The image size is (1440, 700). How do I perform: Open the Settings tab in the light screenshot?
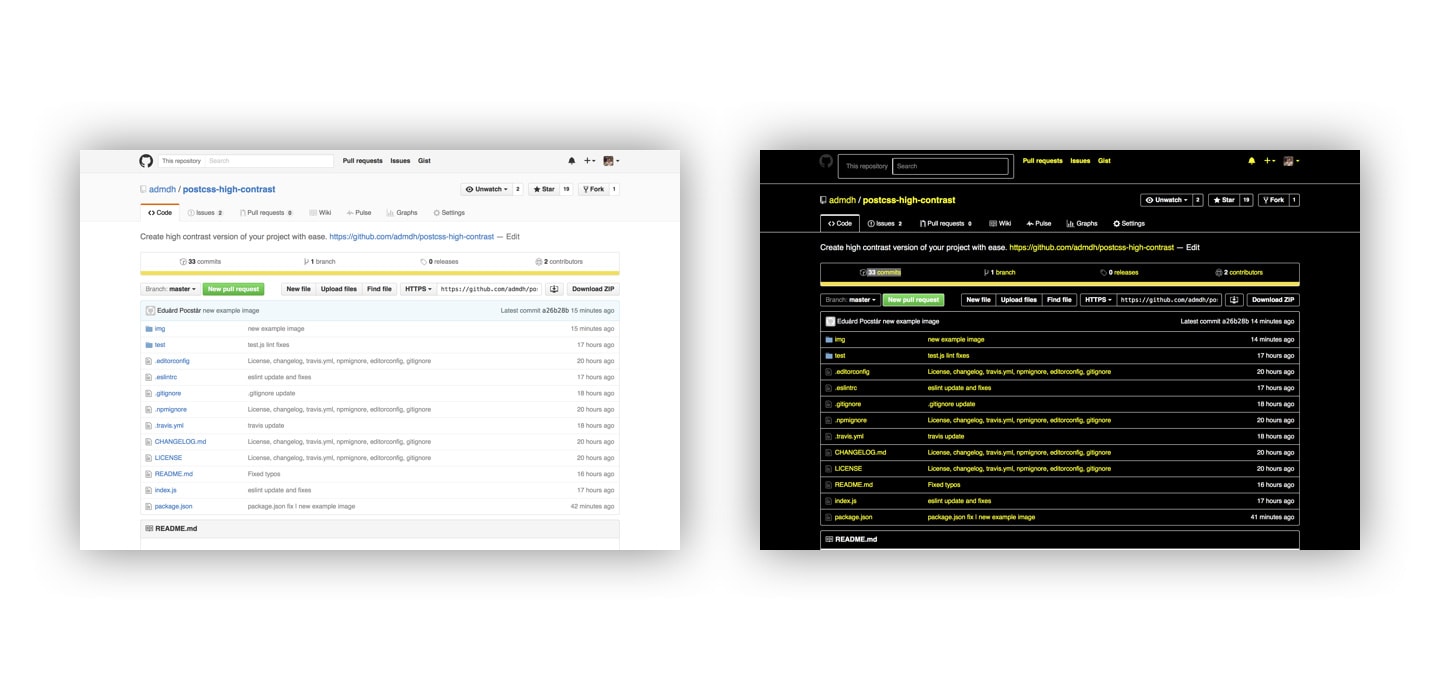coord(449,213)
